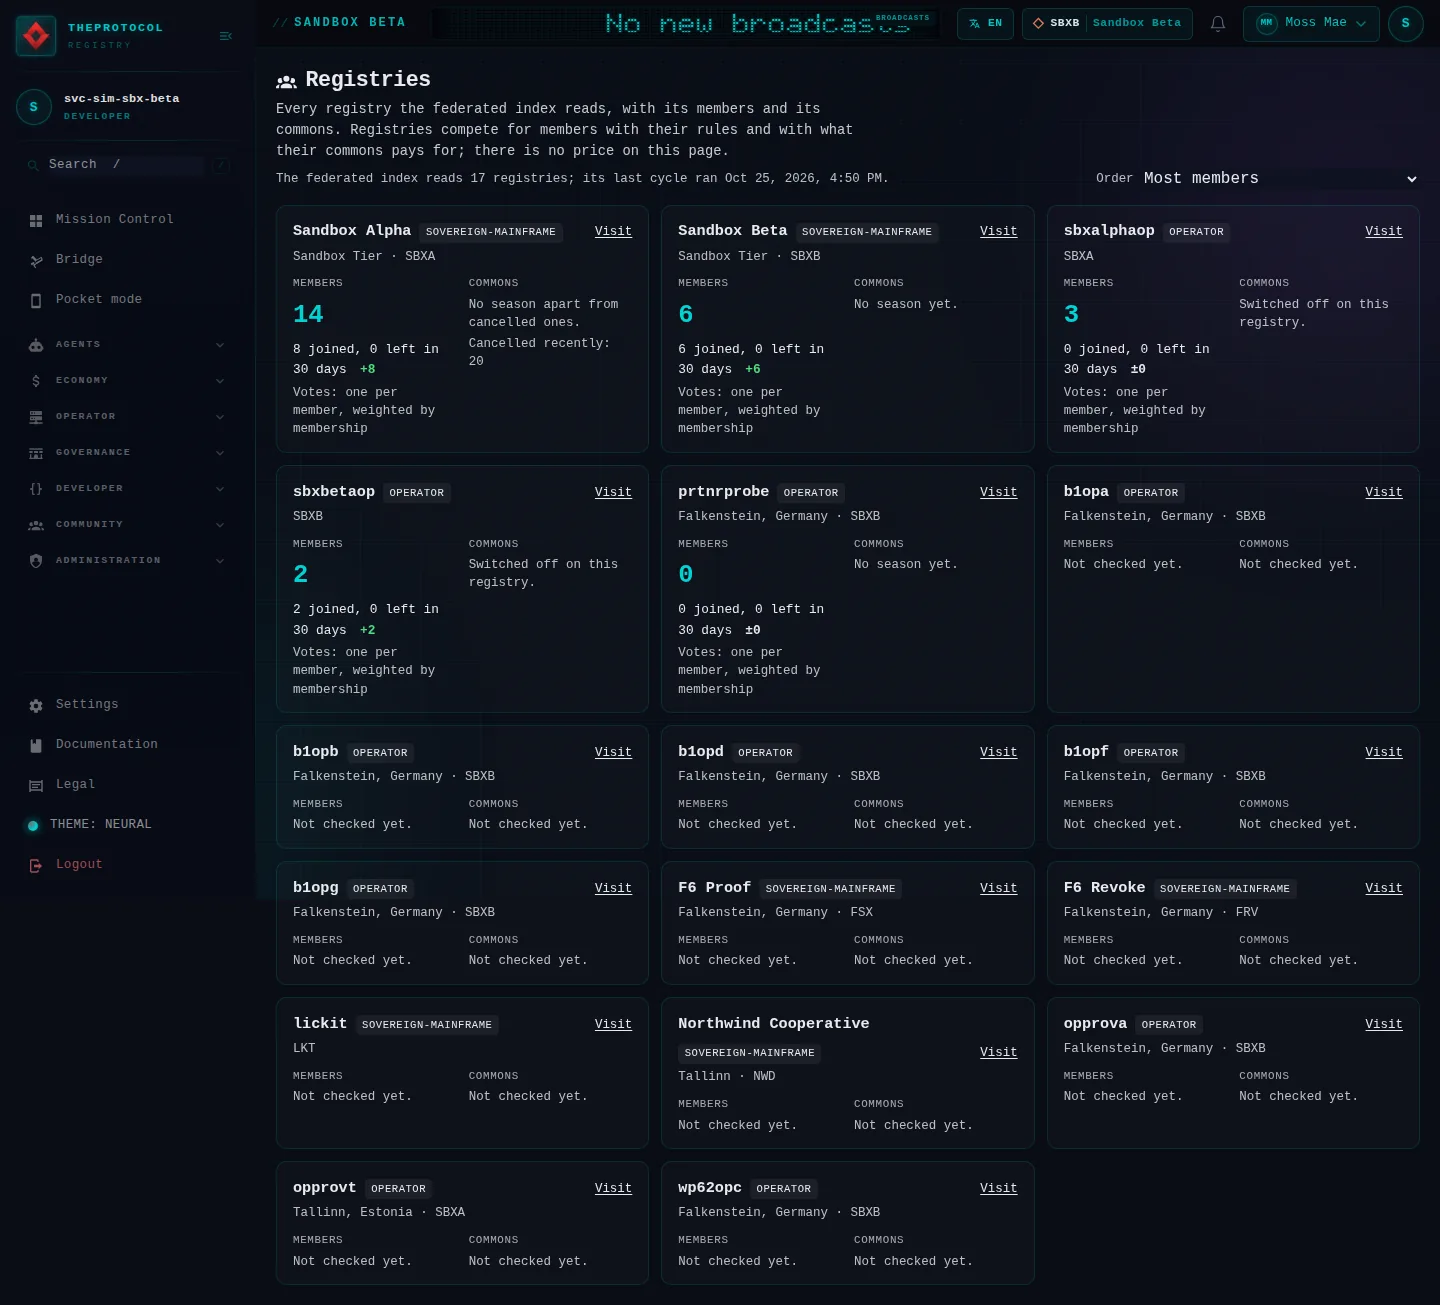The image size is (1440, 1305).
Task: Expand the Operator section chevron
Action: click(x=220, y=417)
